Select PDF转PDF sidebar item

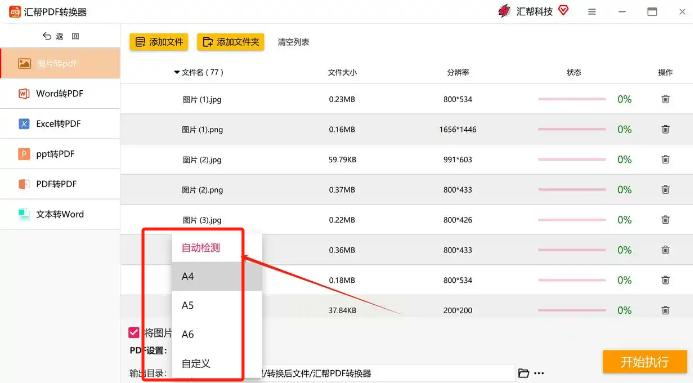pos(60,184)
